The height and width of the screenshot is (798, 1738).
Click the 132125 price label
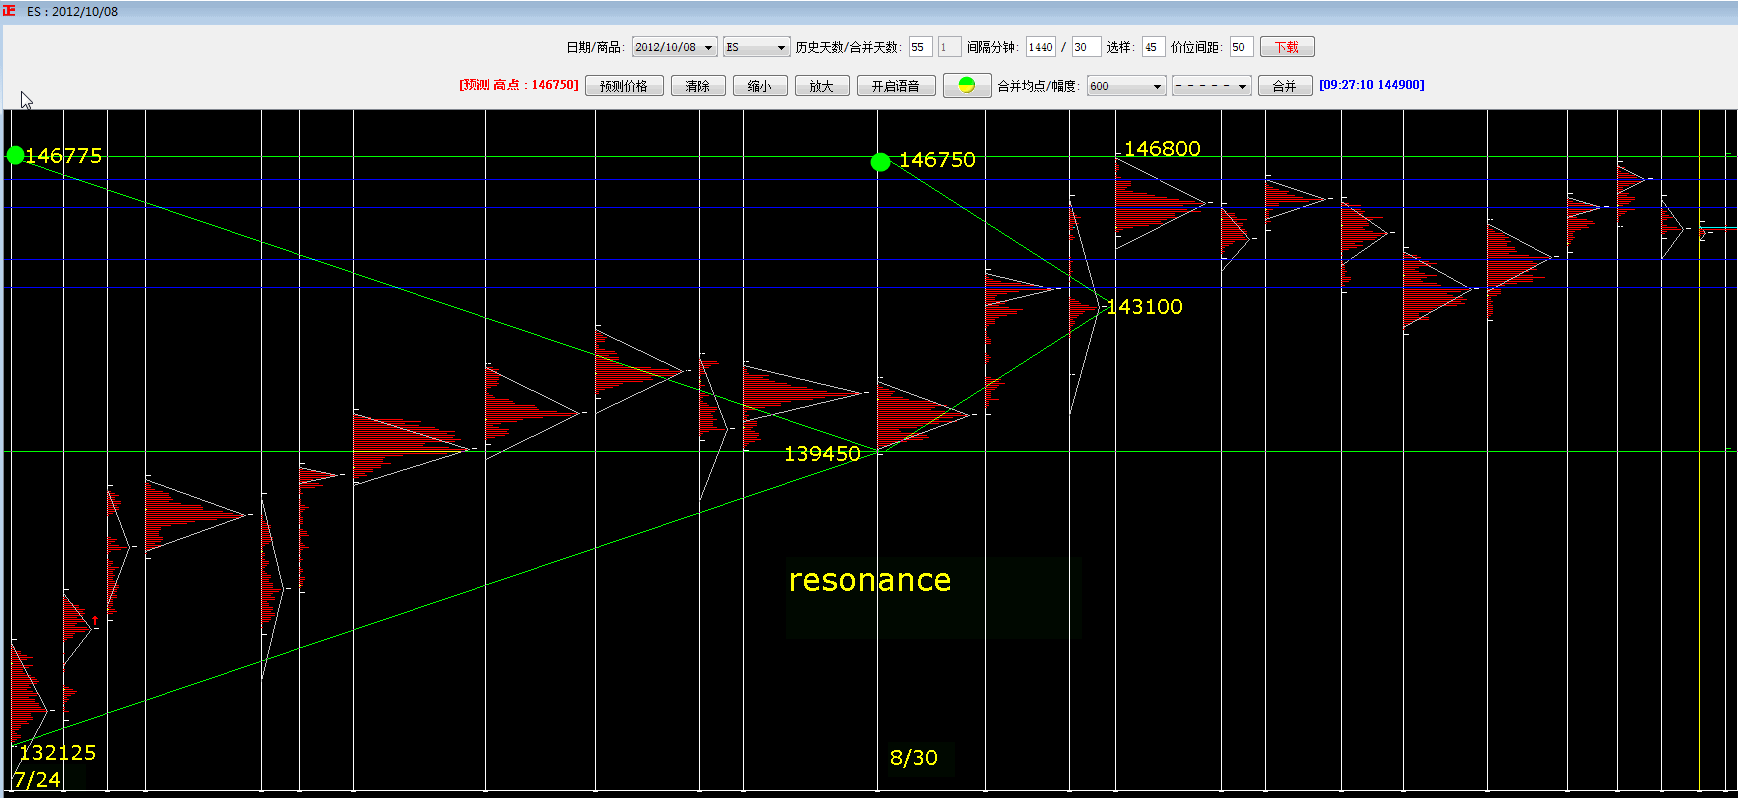[58, 753]
